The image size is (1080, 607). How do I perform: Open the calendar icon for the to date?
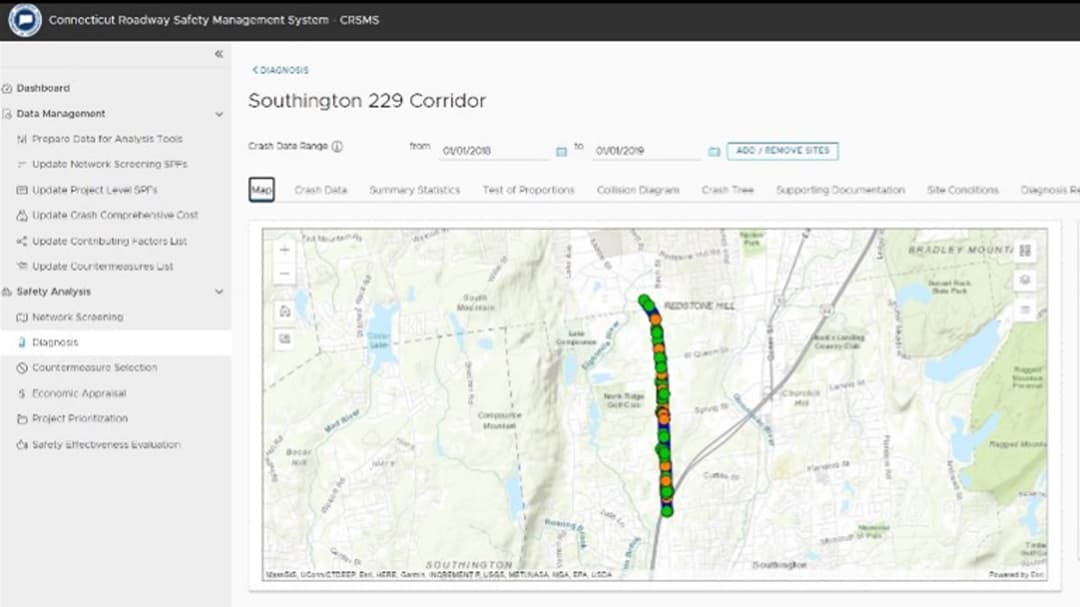(x=714, y=148)
